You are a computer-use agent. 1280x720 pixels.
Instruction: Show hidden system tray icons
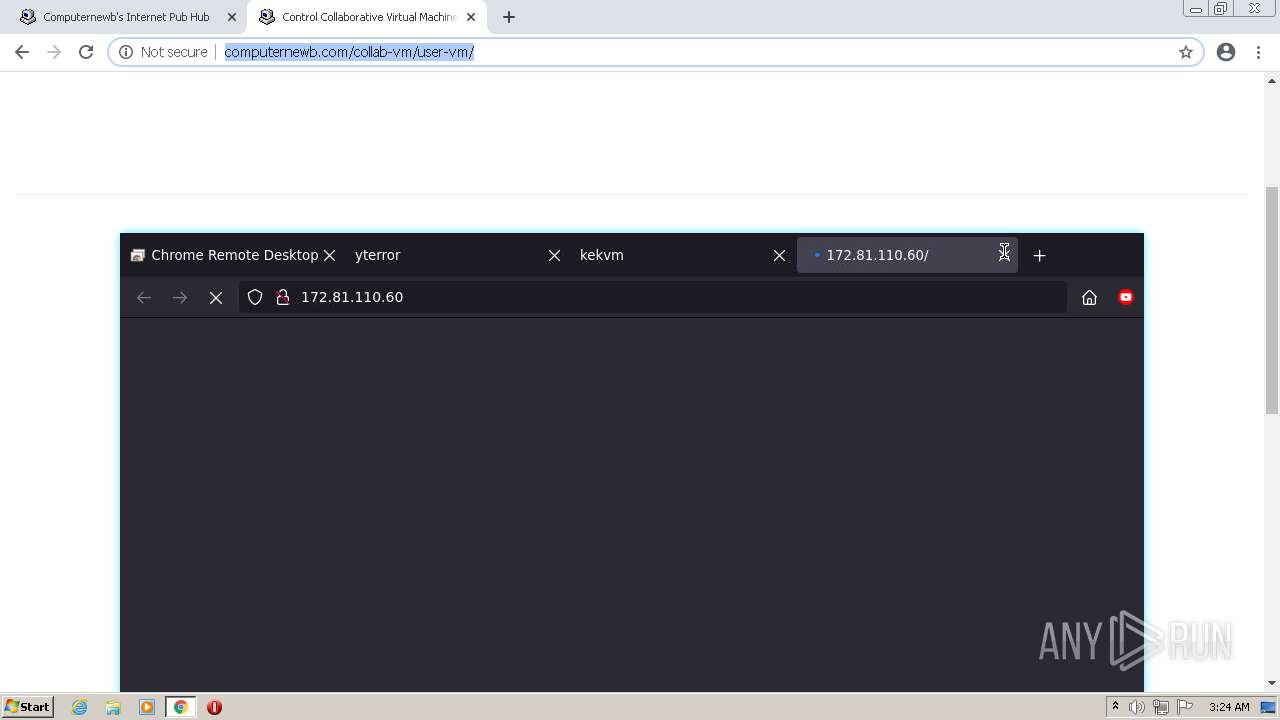tap(1115, 707)
